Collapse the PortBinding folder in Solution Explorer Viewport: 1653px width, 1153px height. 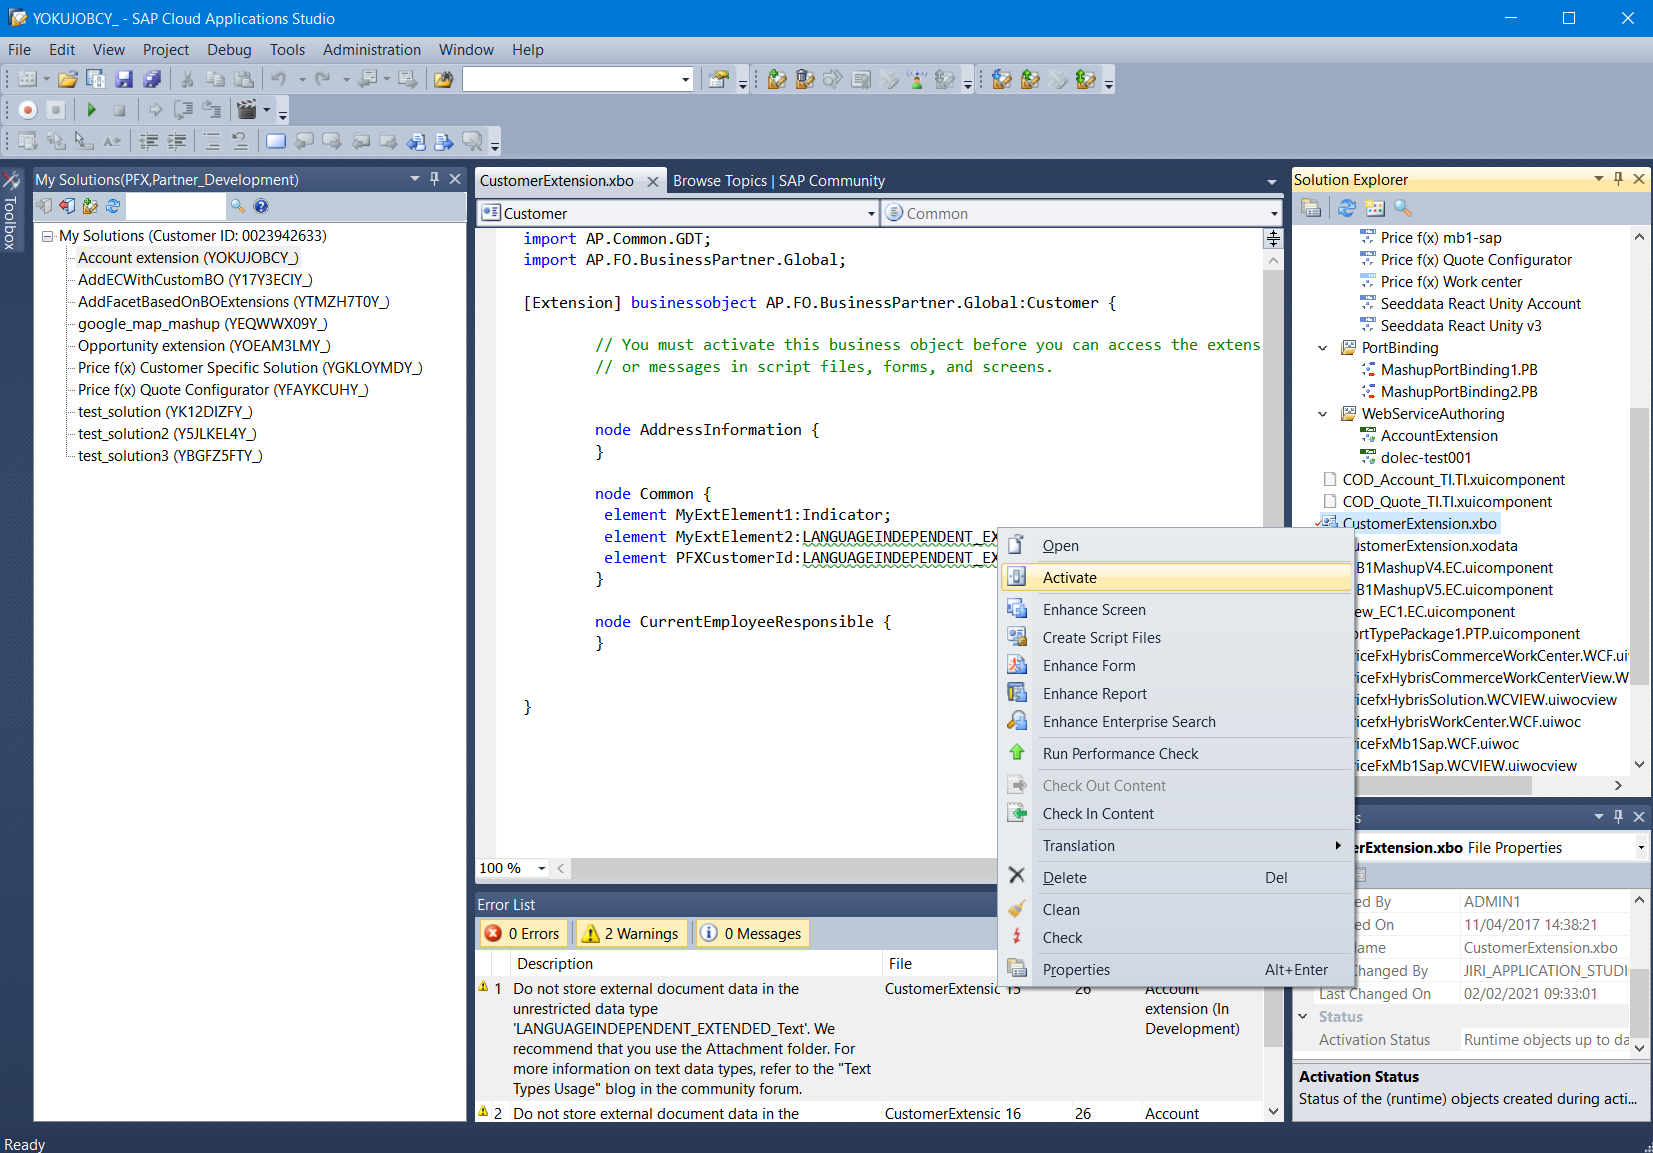tap(1322, 348)
